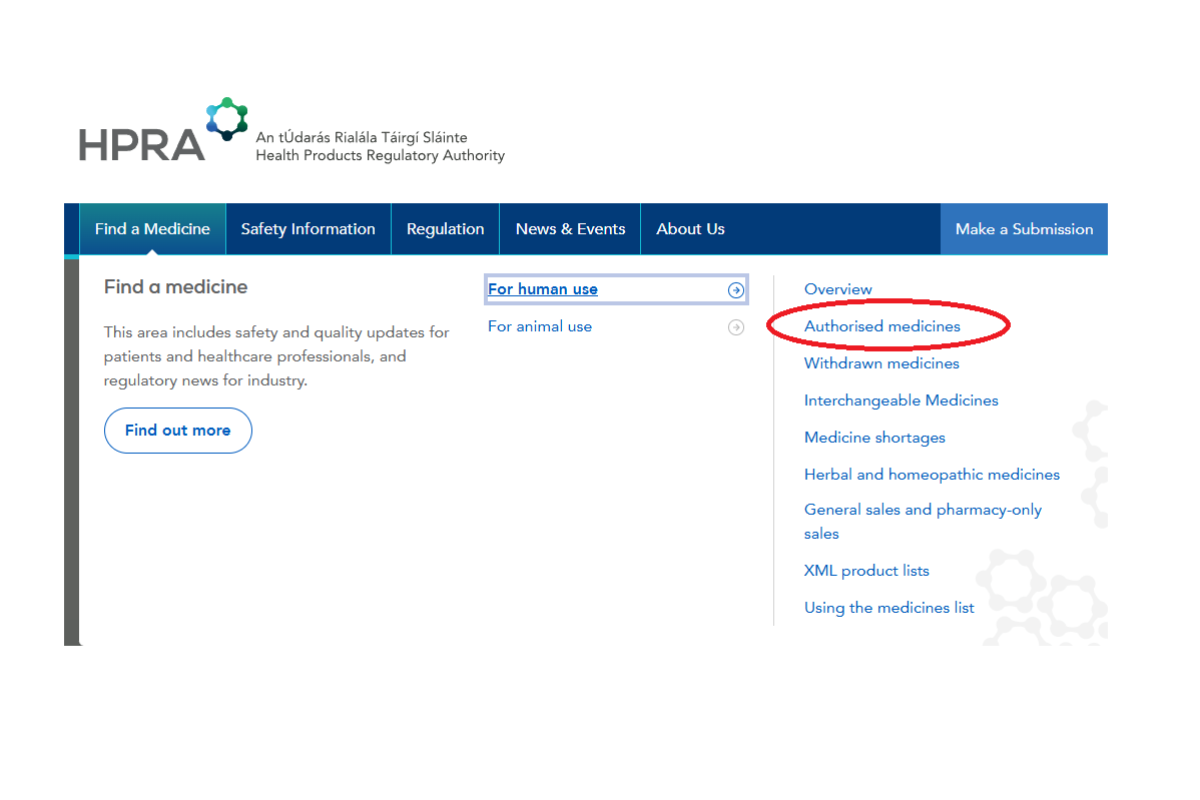Open Herbal and homeopathic medicines link
This screenshot has width=1200, height=800.
(932, 475)
